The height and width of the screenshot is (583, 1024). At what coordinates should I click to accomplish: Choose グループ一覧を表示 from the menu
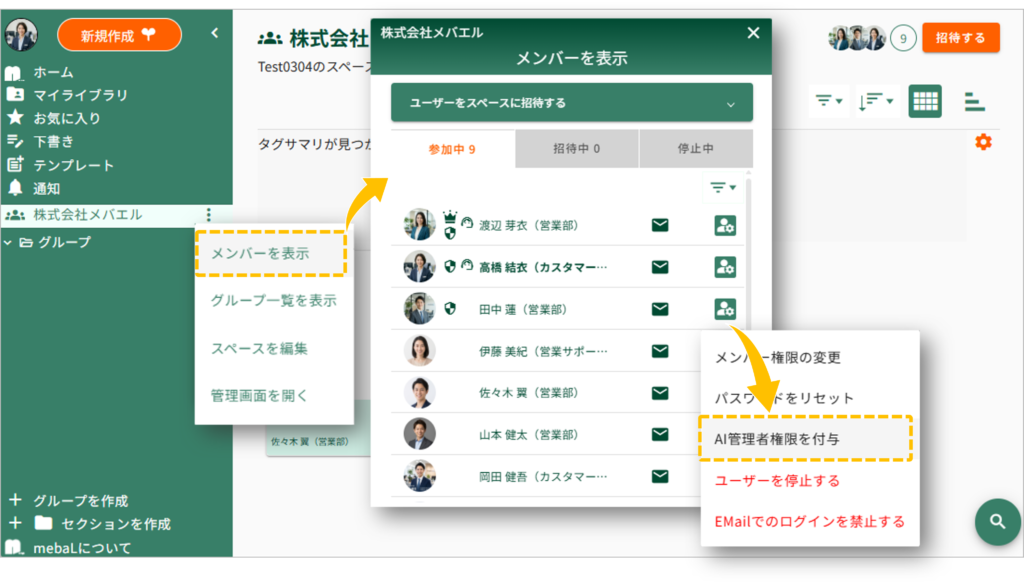274,300
